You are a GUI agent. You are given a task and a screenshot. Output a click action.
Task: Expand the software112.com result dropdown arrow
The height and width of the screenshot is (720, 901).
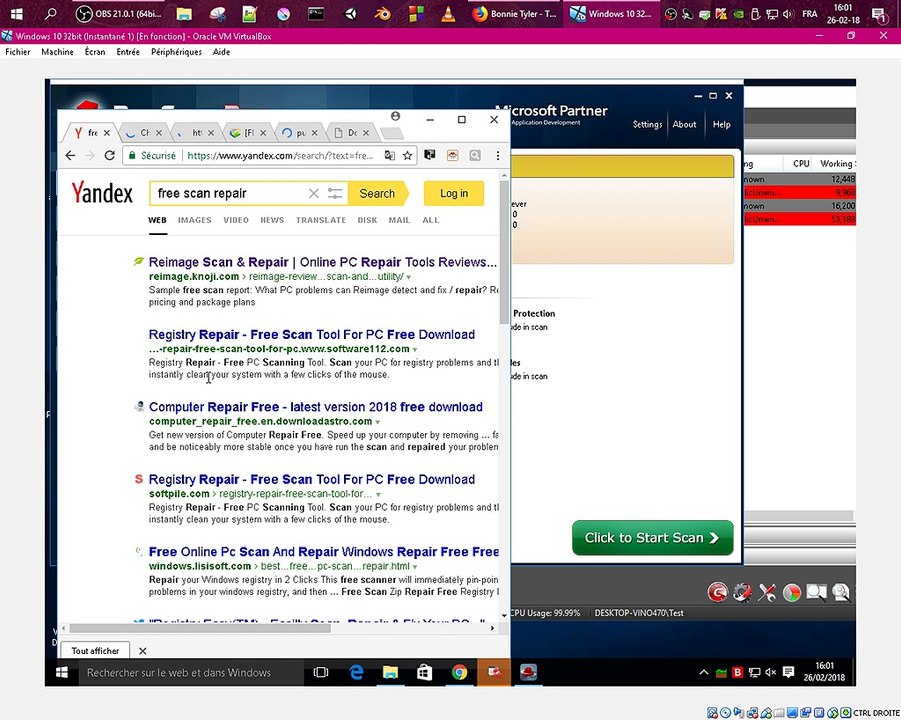[415, 349]
